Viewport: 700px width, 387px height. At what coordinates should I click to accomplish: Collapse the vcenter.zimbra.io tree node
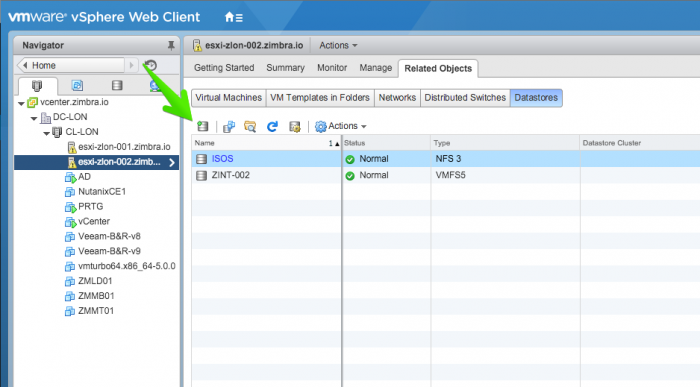coord(21,103)
